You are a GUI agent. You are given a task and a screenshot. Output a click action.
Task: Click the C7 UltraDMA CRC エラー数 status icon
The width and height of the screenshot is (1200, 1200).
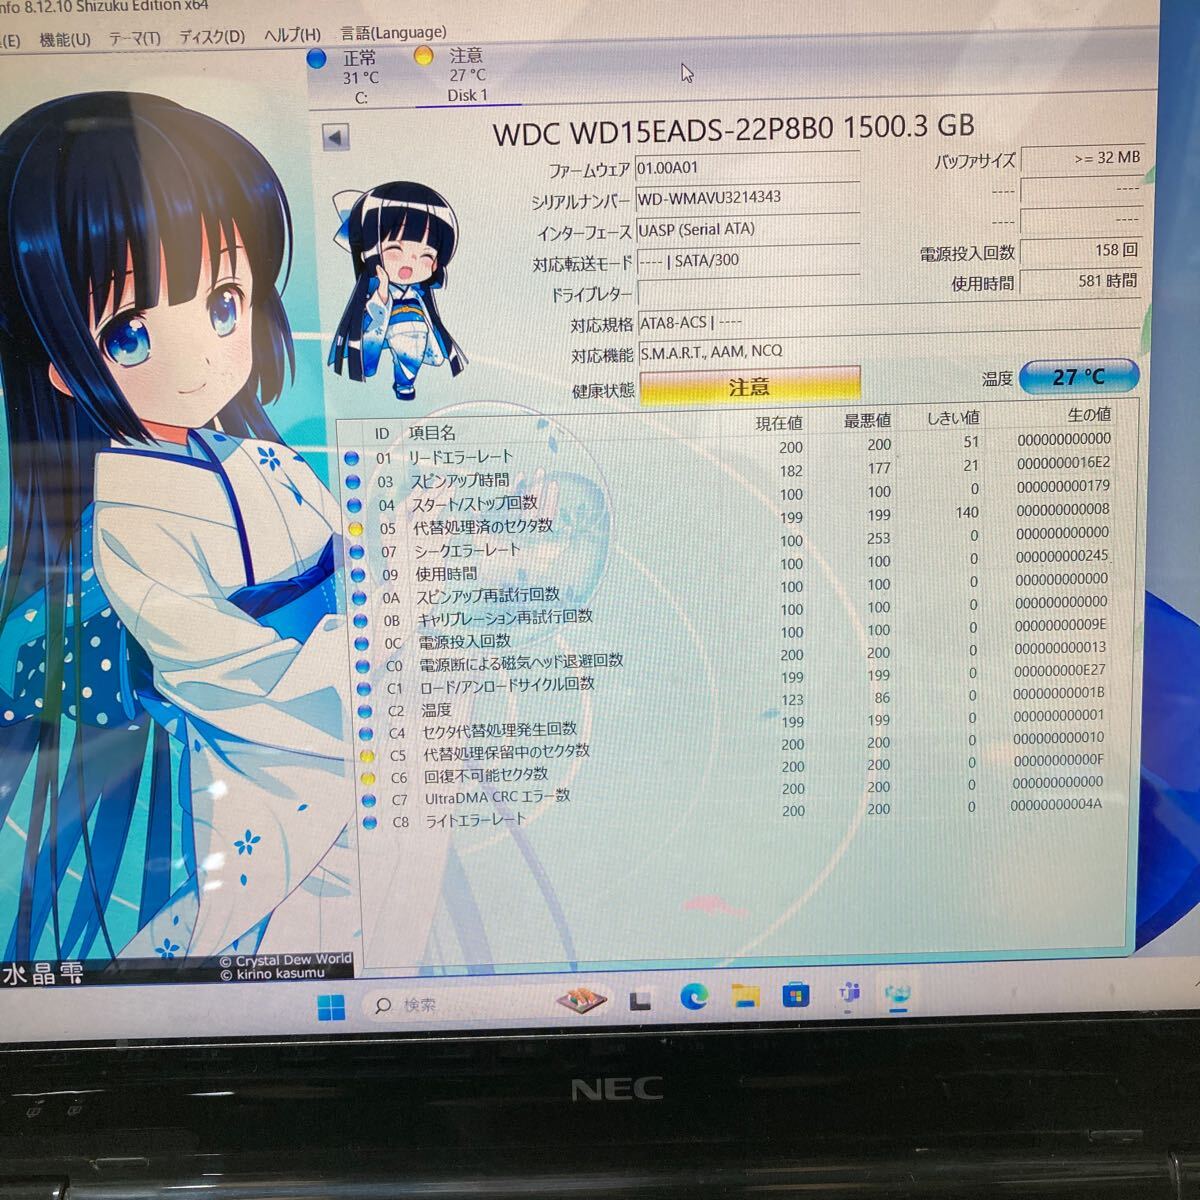pyautogui.click(x=368, y=800)
